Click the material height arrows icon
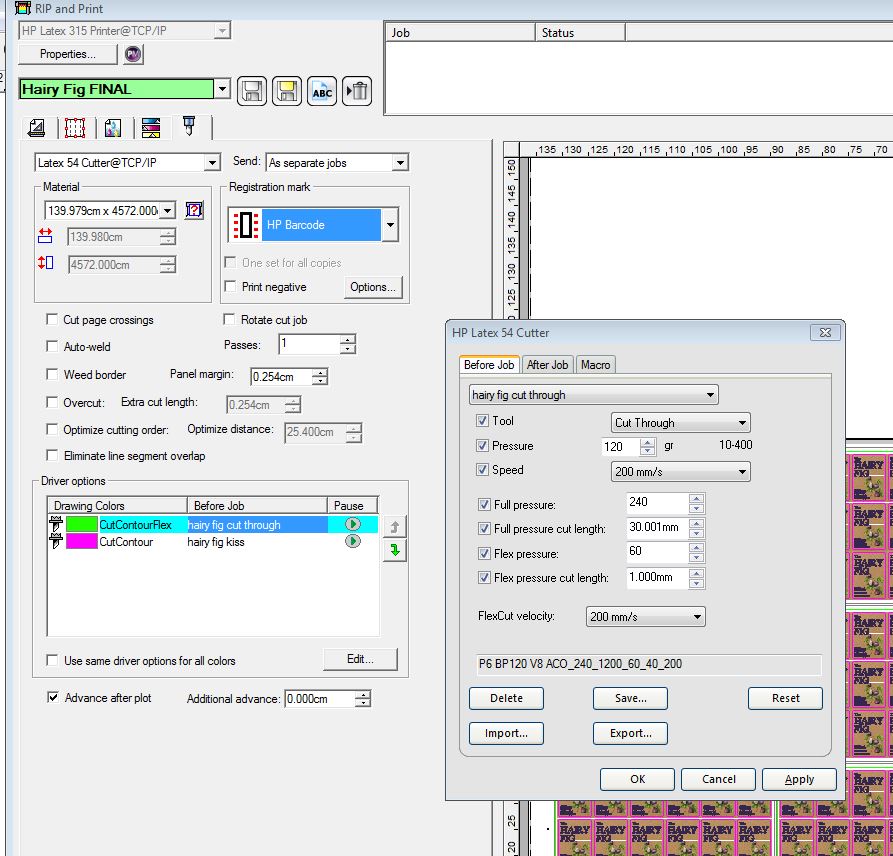The image size is (893, 856). click(46, 263)
